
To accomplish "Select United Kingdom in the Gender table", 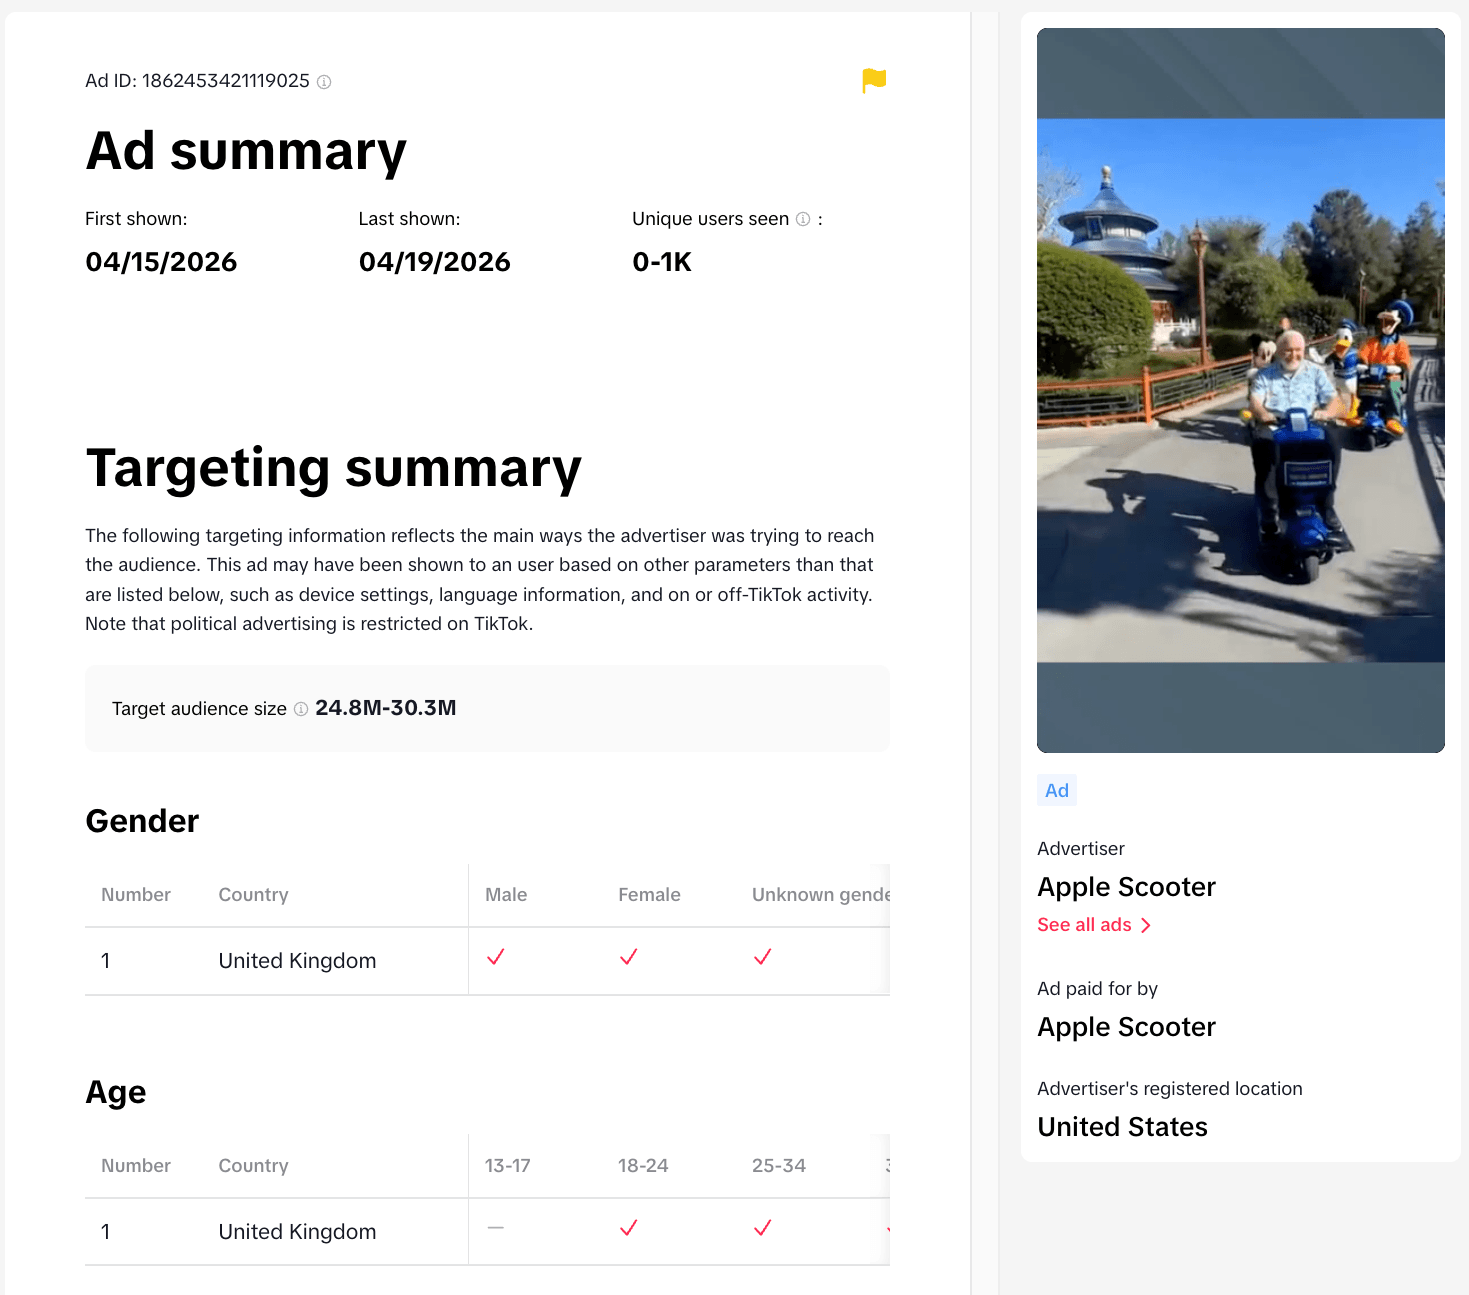I will point(296,960).
